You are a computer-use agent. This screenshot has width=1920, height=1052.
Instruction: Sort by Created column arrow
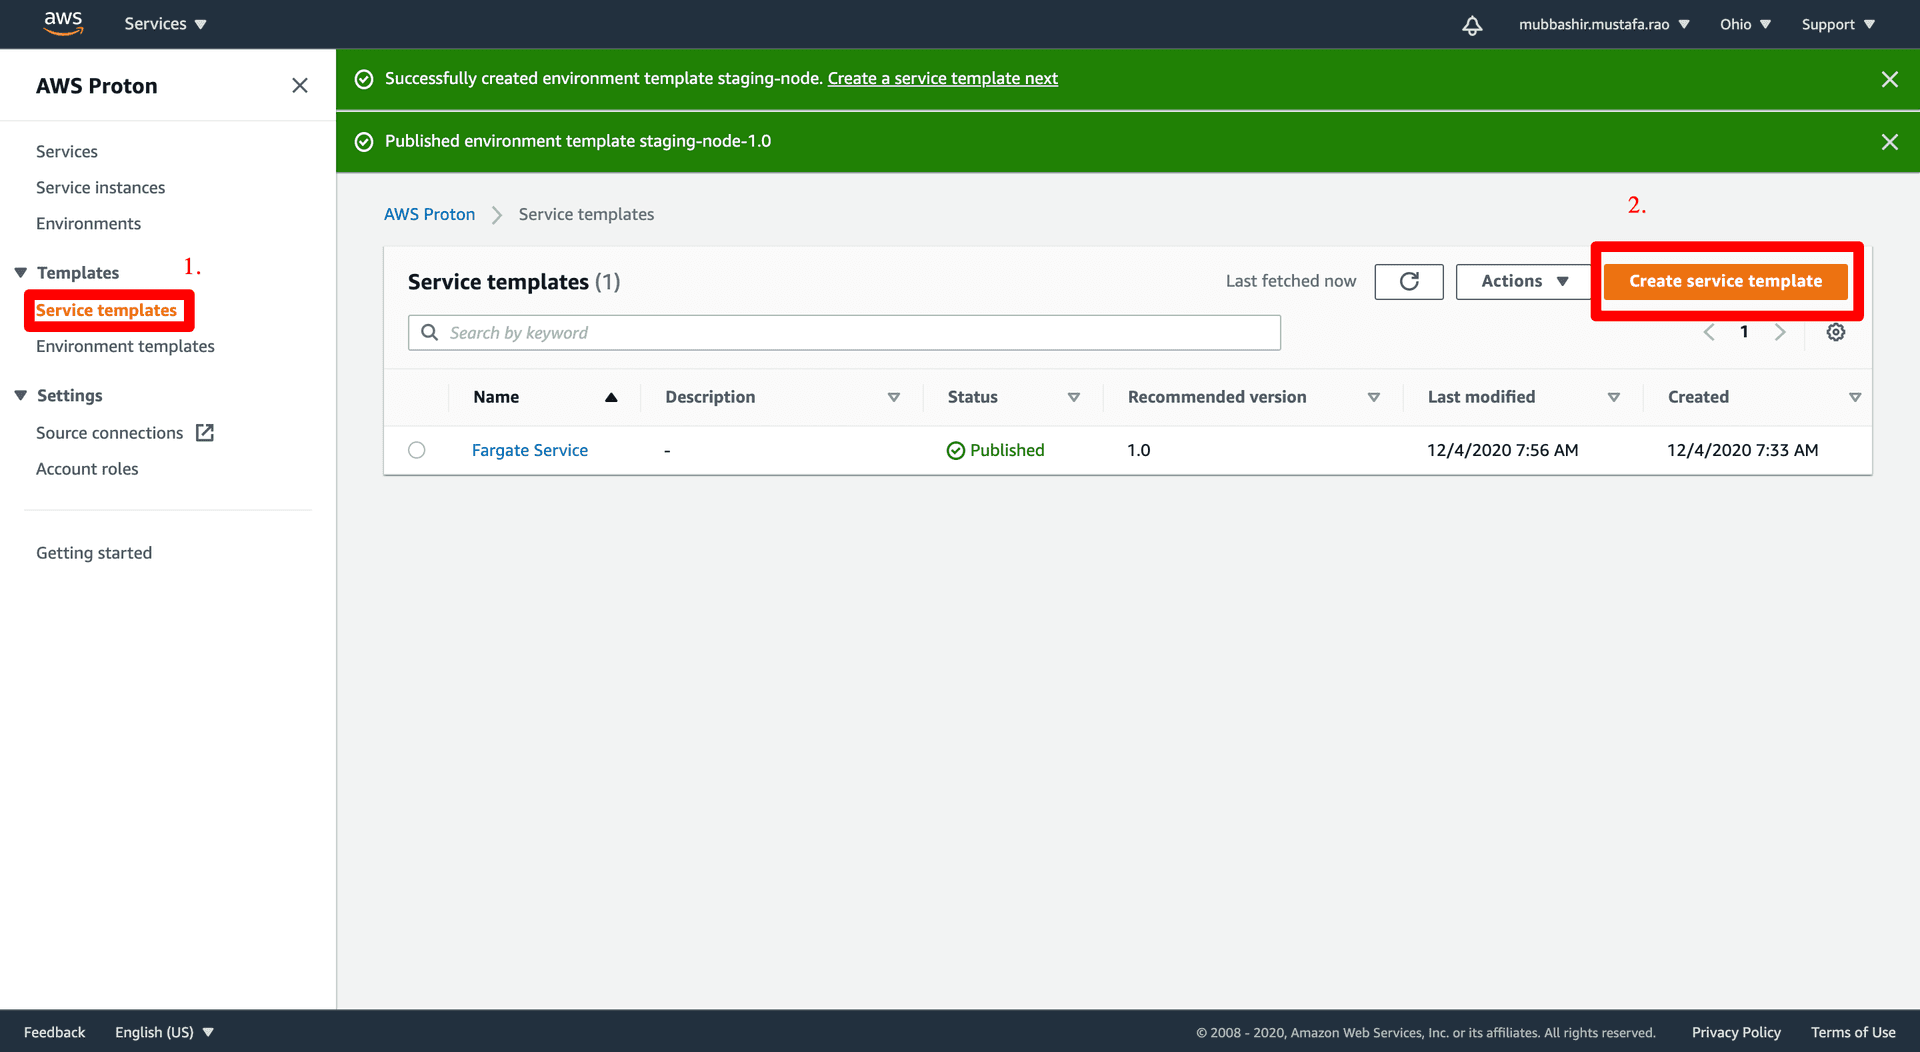pyautogui.click(x=1855, y=398)
